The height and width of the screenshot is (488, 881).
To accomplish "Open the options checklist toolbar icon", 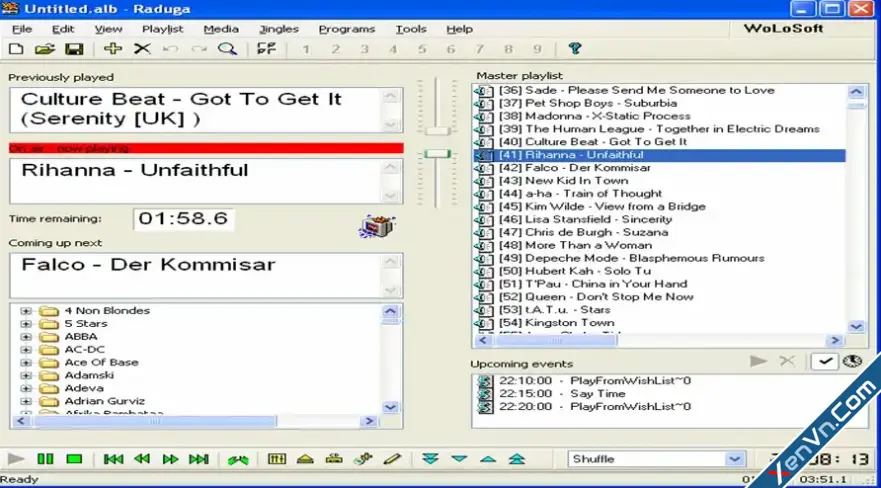I will [266, 49].
